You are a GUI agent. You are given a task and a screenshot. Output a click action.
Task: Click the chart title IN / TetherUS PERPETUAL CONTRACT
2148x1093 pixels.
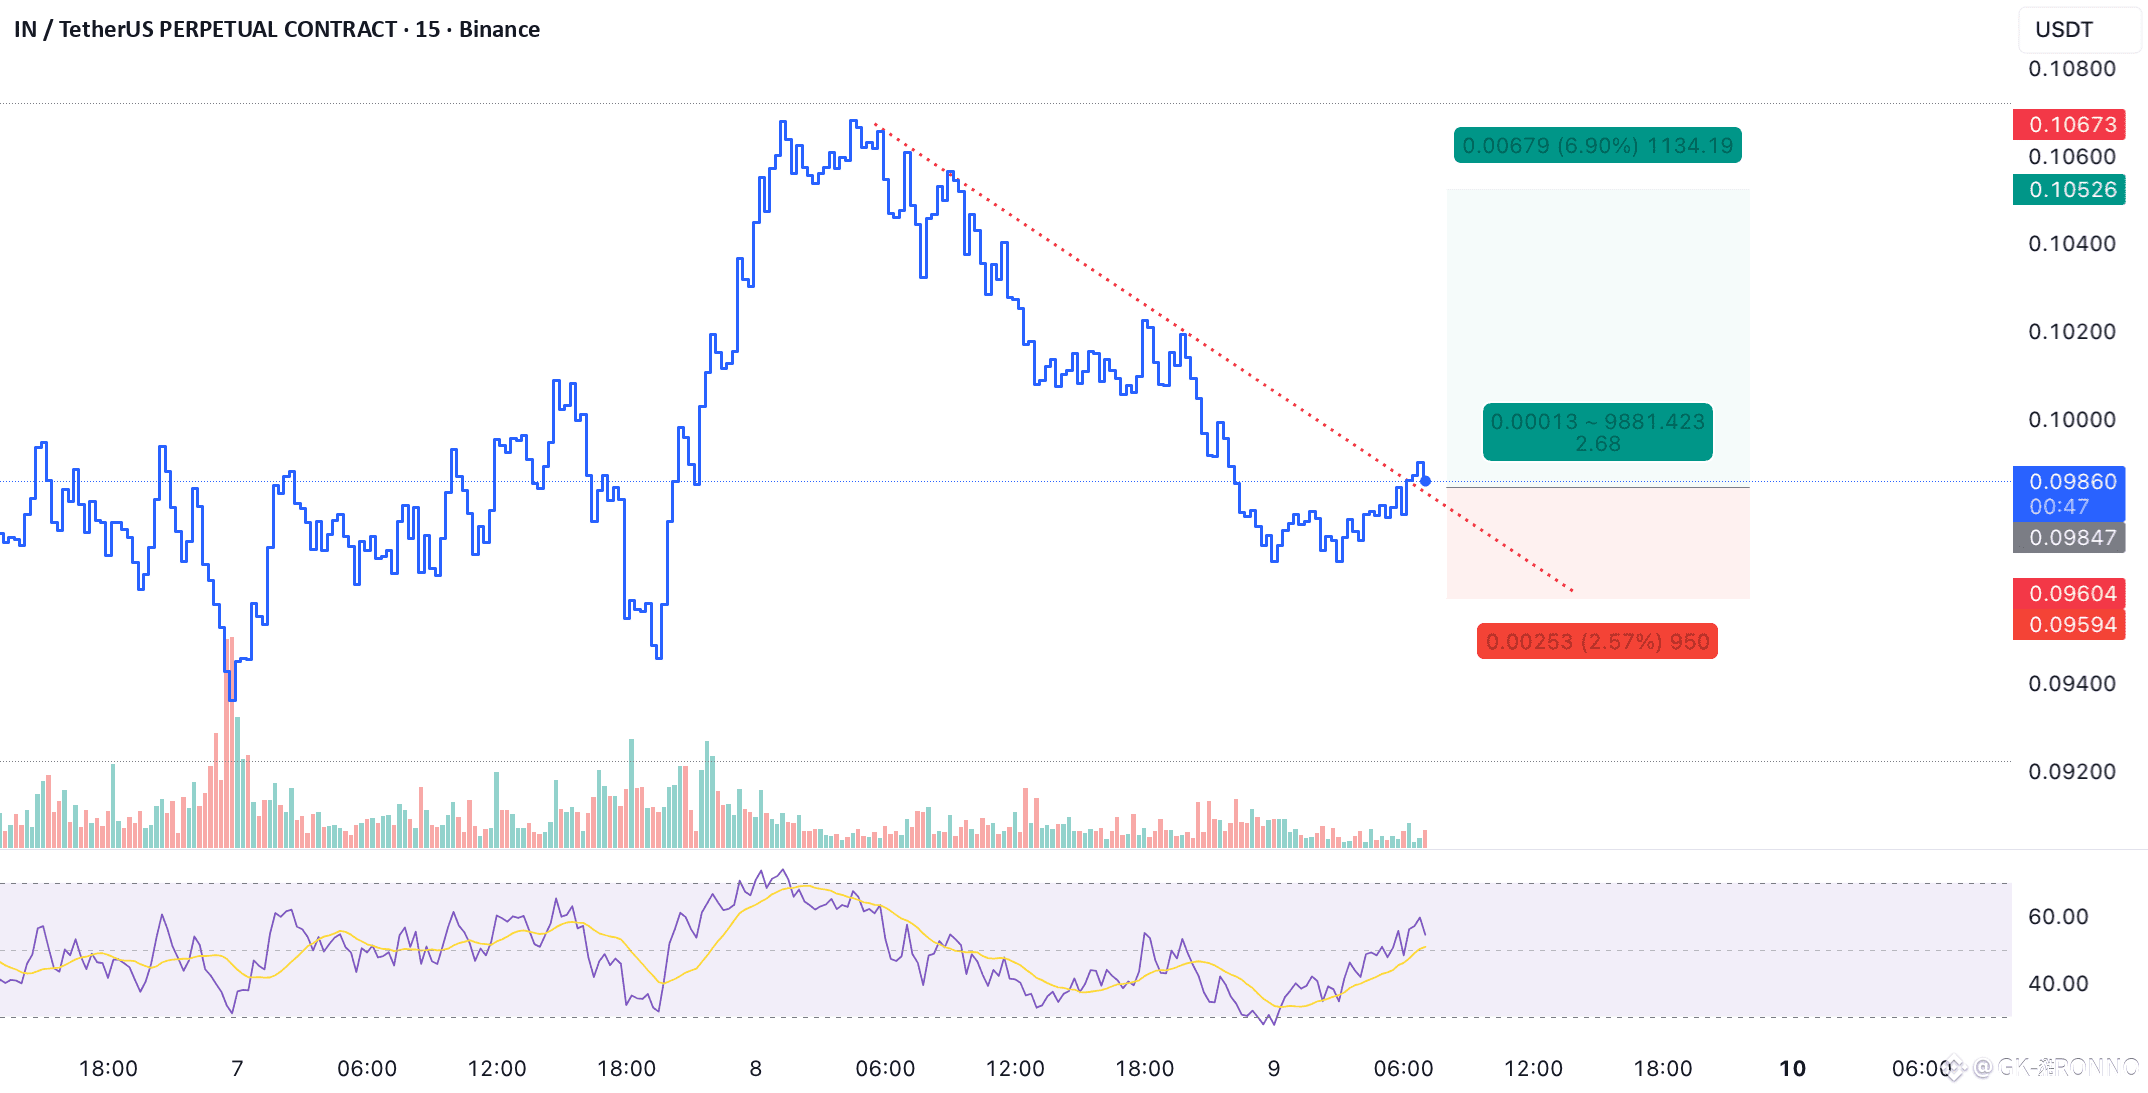pyautogui.click(x=206, y=29)
